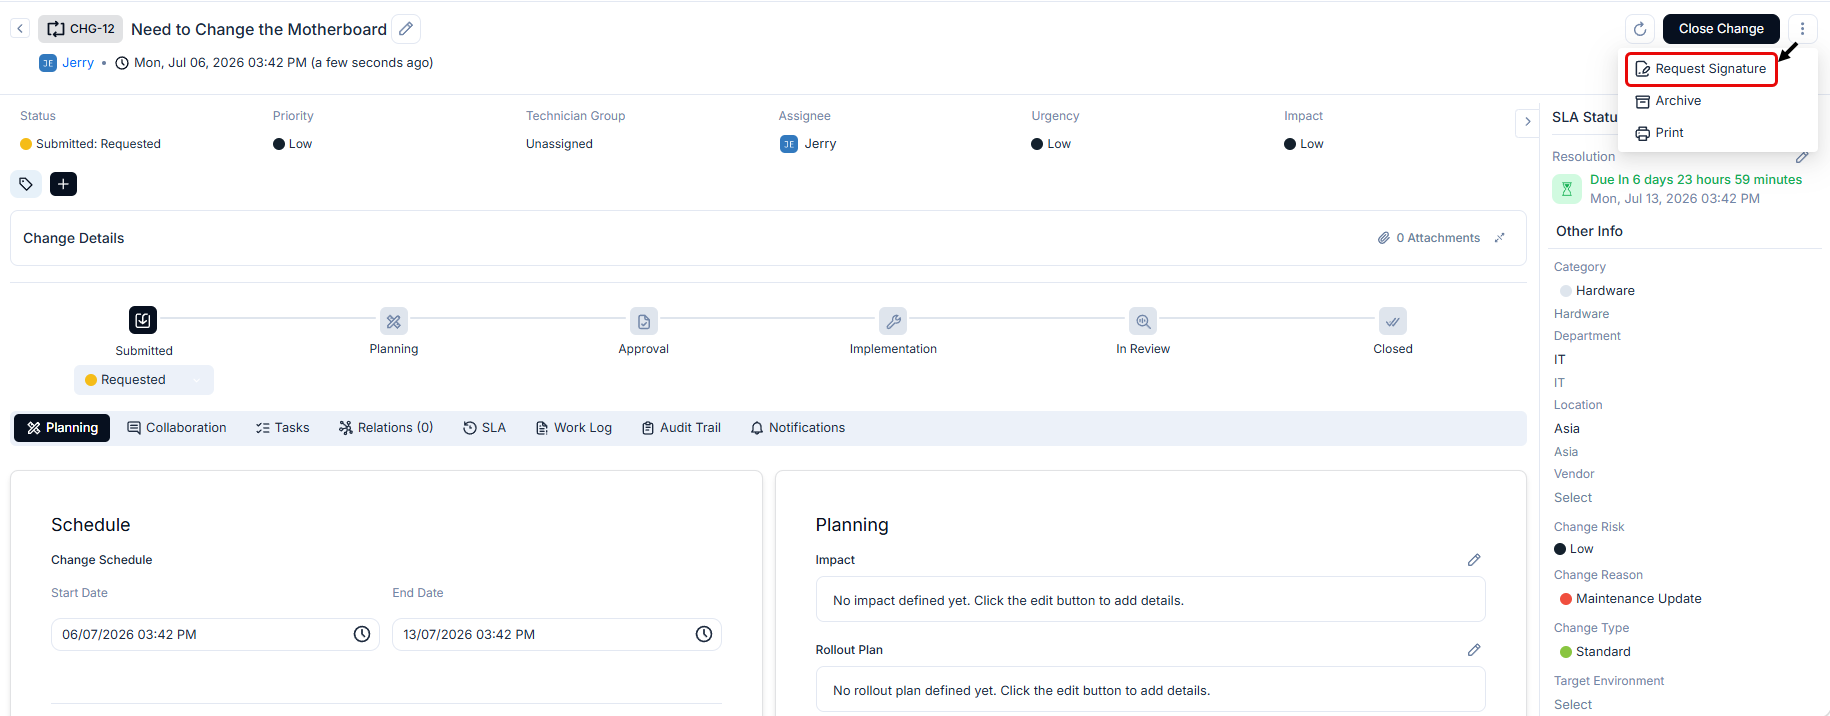Click the Submitted stage icon

[143, 320]
